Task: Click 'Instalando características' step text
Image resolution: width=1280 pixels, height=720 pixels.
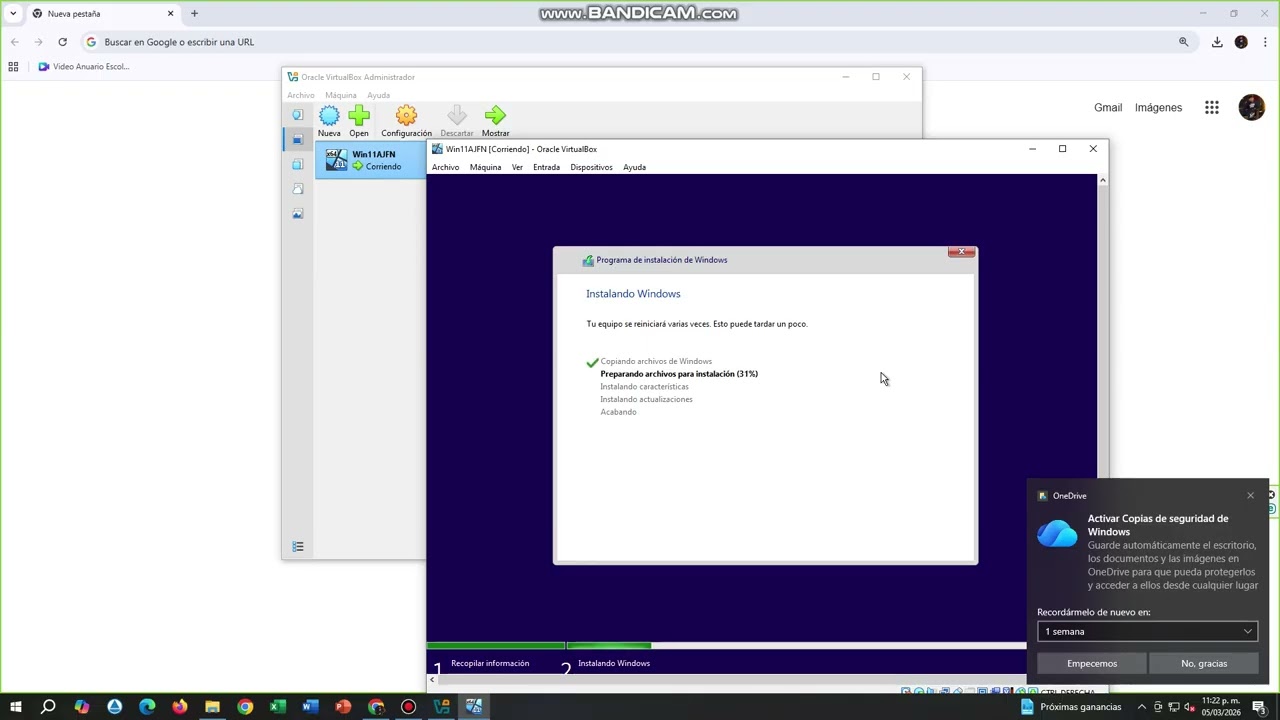Action: point(644,386)
